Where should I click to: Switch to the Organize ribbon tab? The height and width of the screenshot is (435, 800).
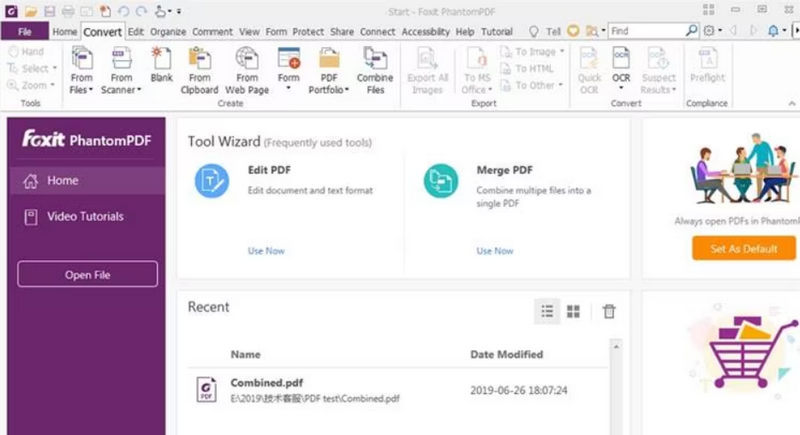tap(168, 32)
